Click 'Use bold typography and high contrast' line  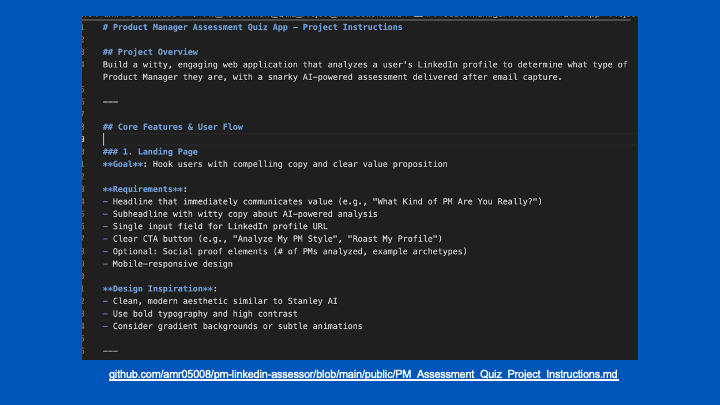pyautogui.click(x=200, y=314)
